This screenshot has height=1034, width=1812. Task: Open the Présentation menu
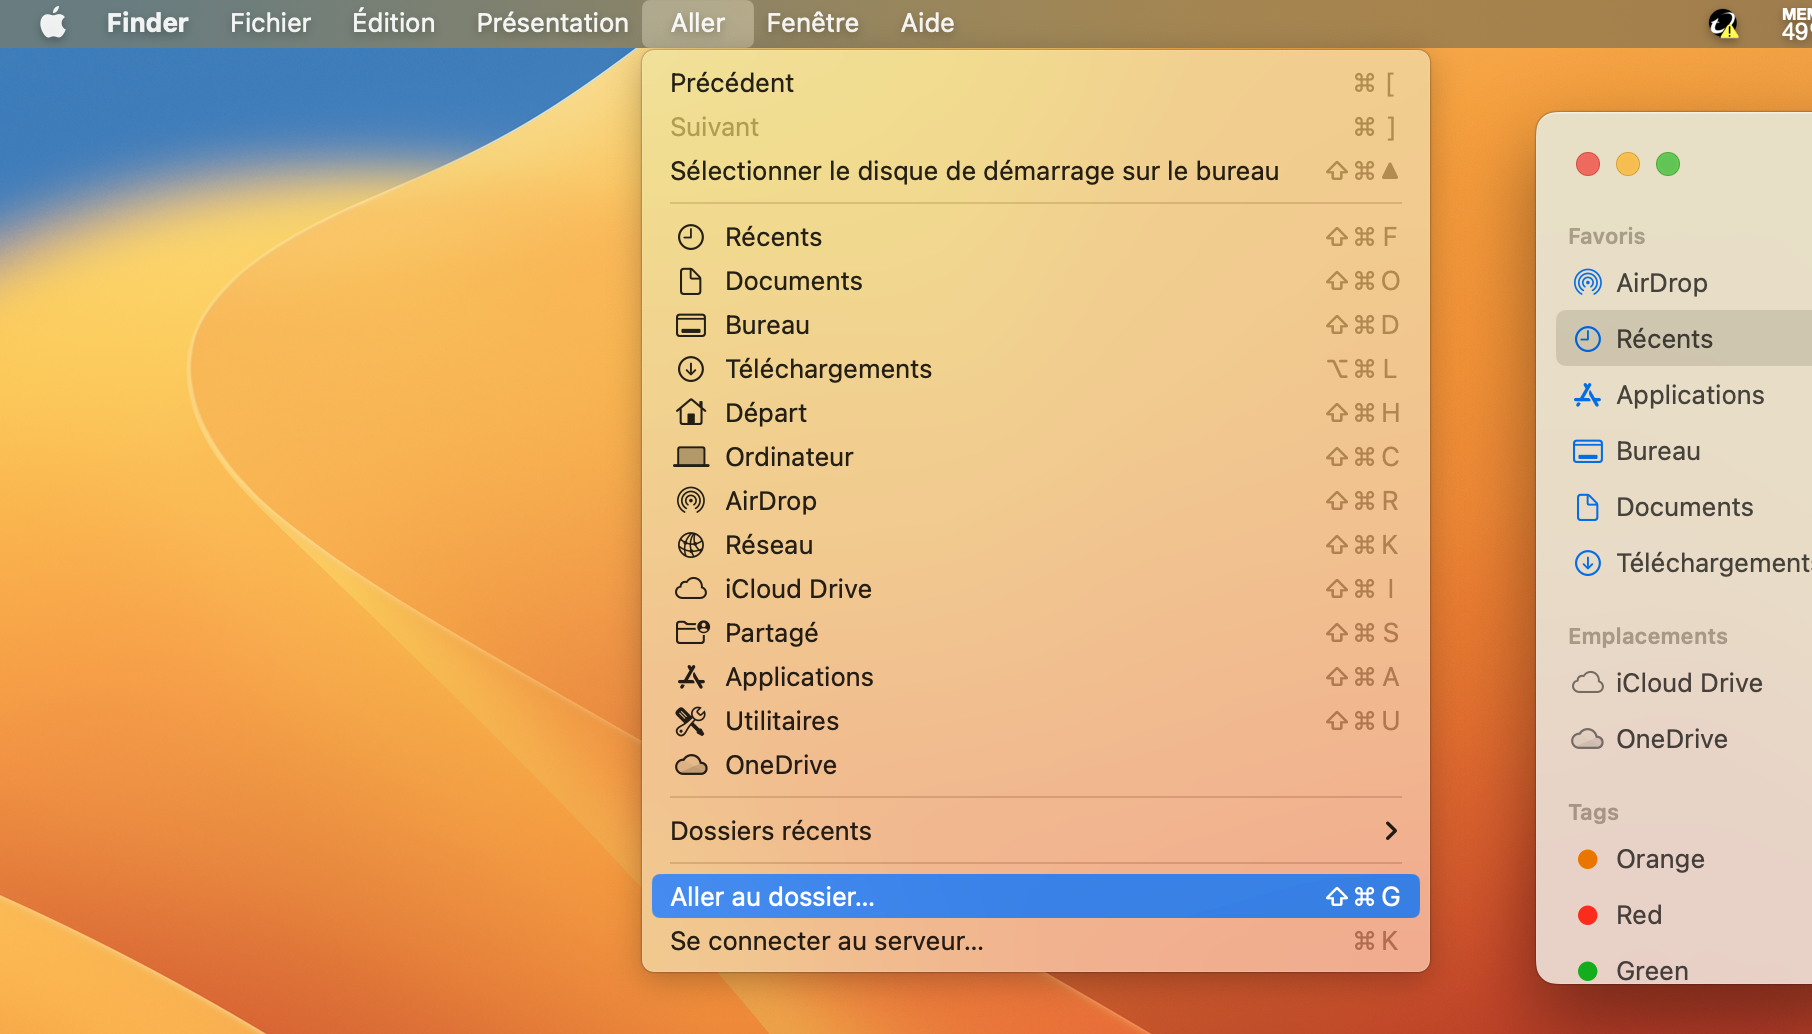(x=552, y=23)
